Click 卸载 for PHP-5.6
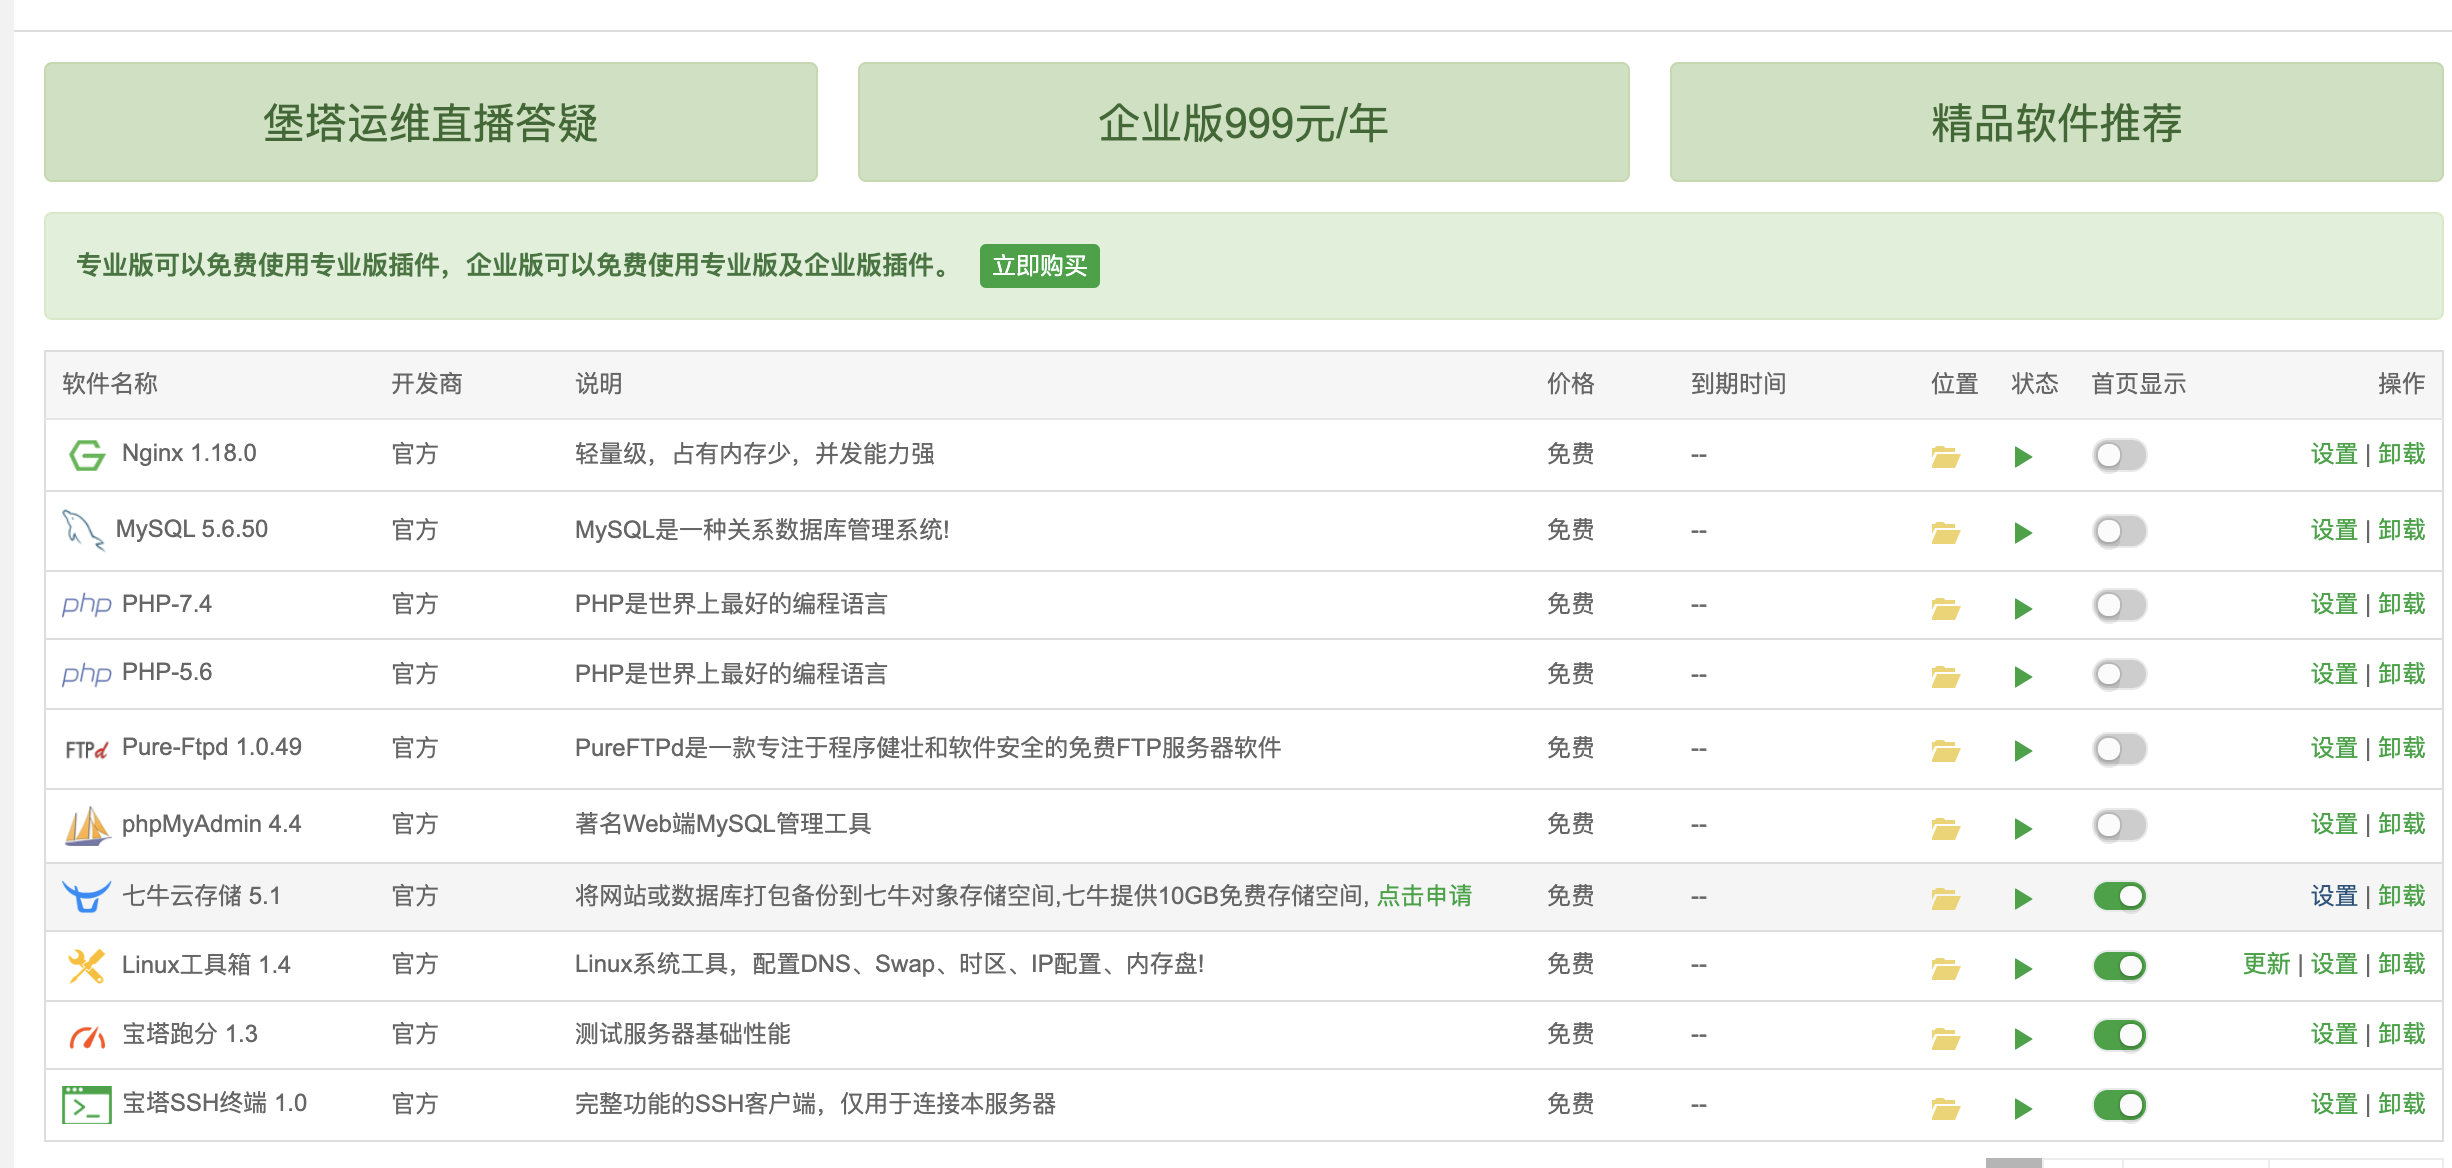Image resolution: width=2452 pixels, height=1168 pixels. (2402, 674)
